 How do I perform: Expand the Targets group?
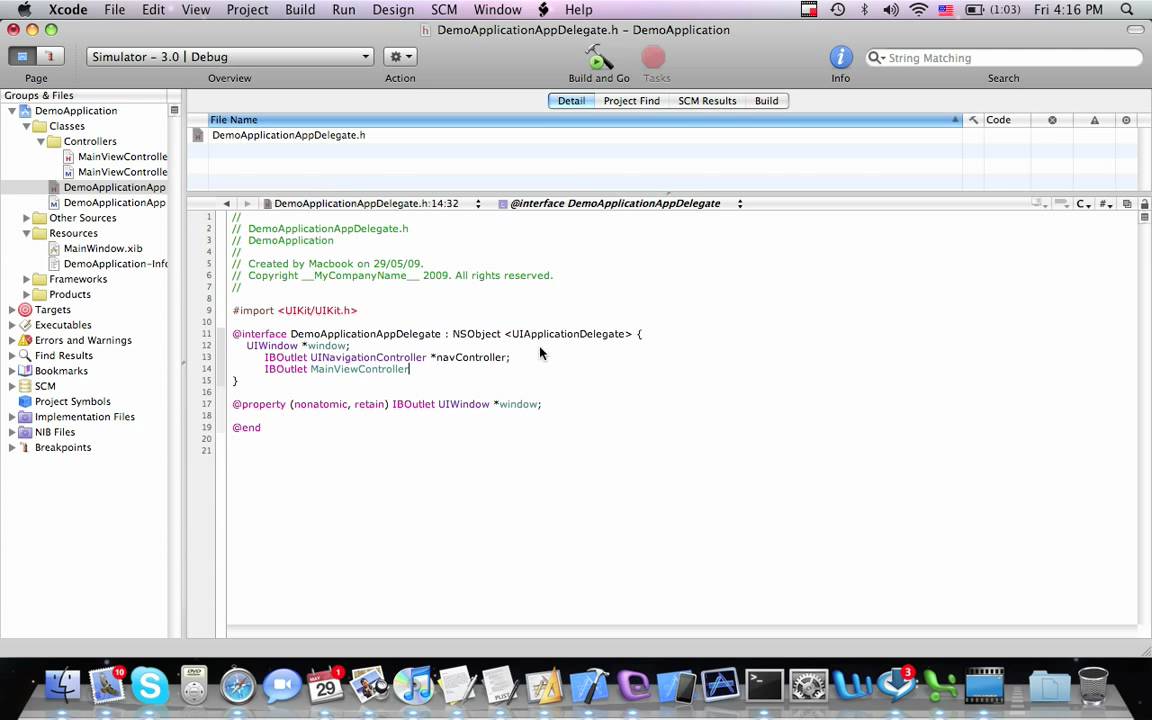[x=12, y=310]
